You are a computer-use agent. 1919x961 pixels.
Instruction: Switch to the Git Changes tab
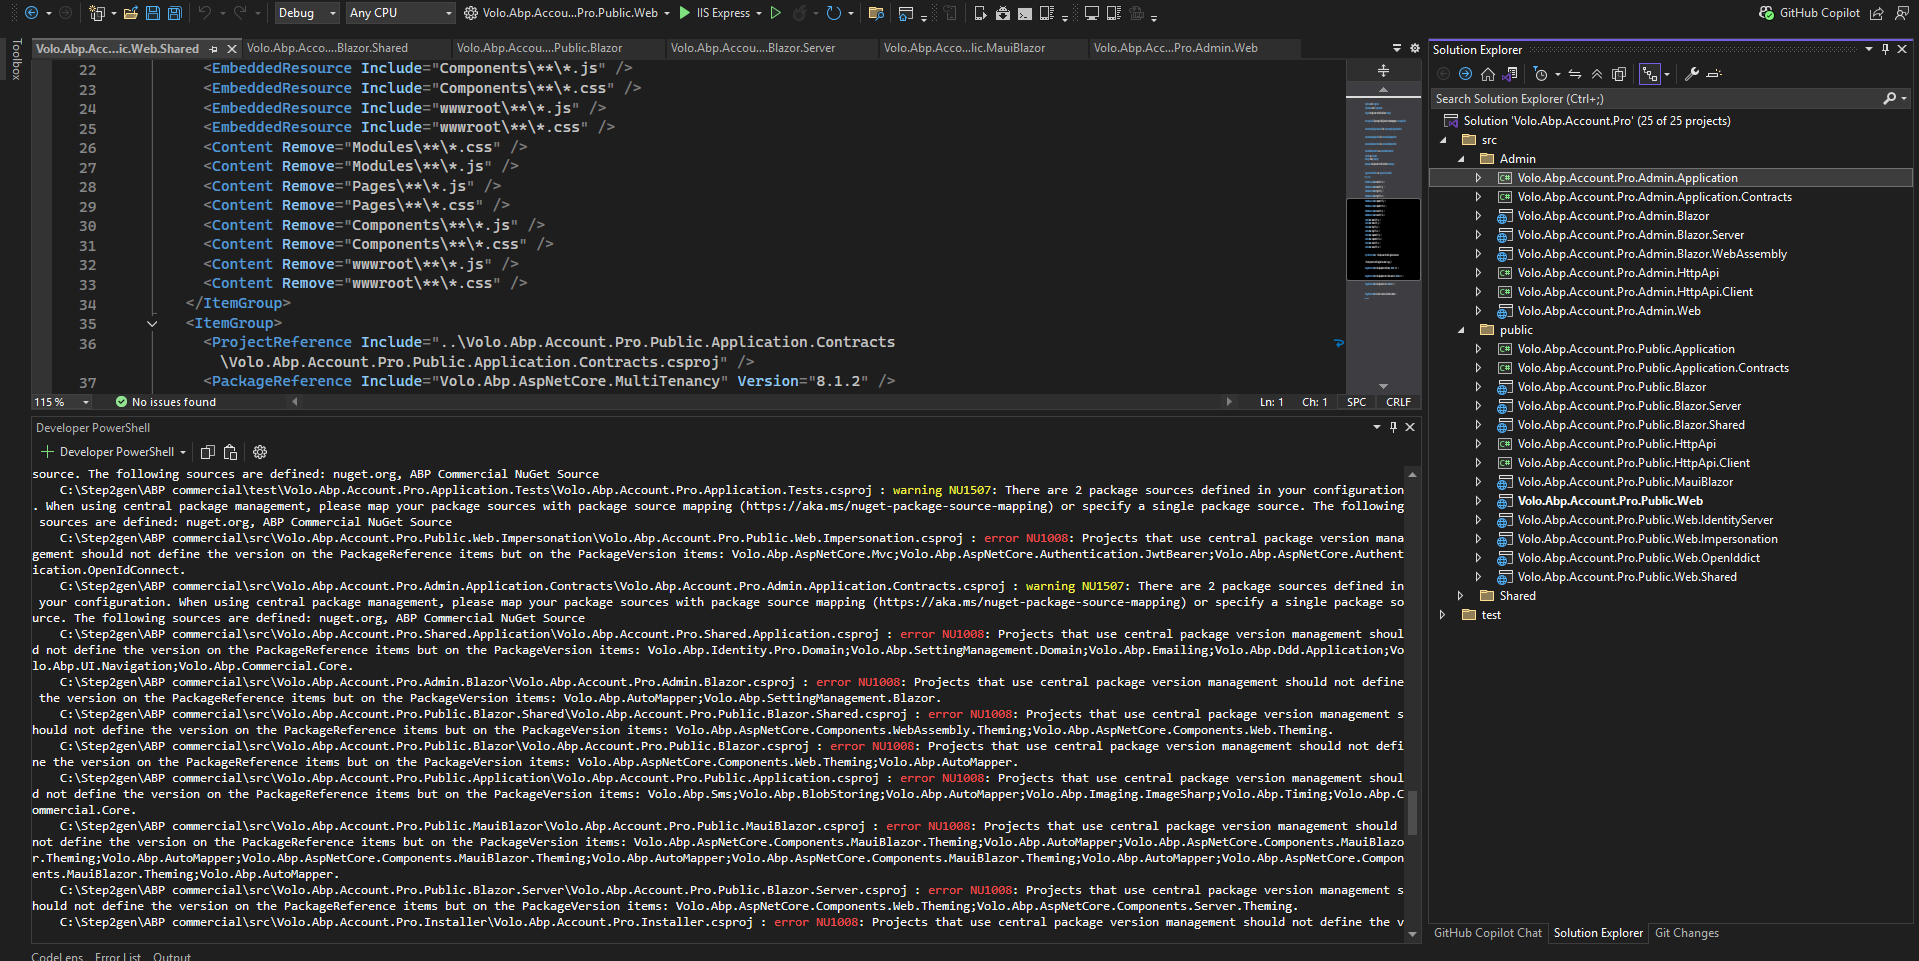coord(1686,933)
